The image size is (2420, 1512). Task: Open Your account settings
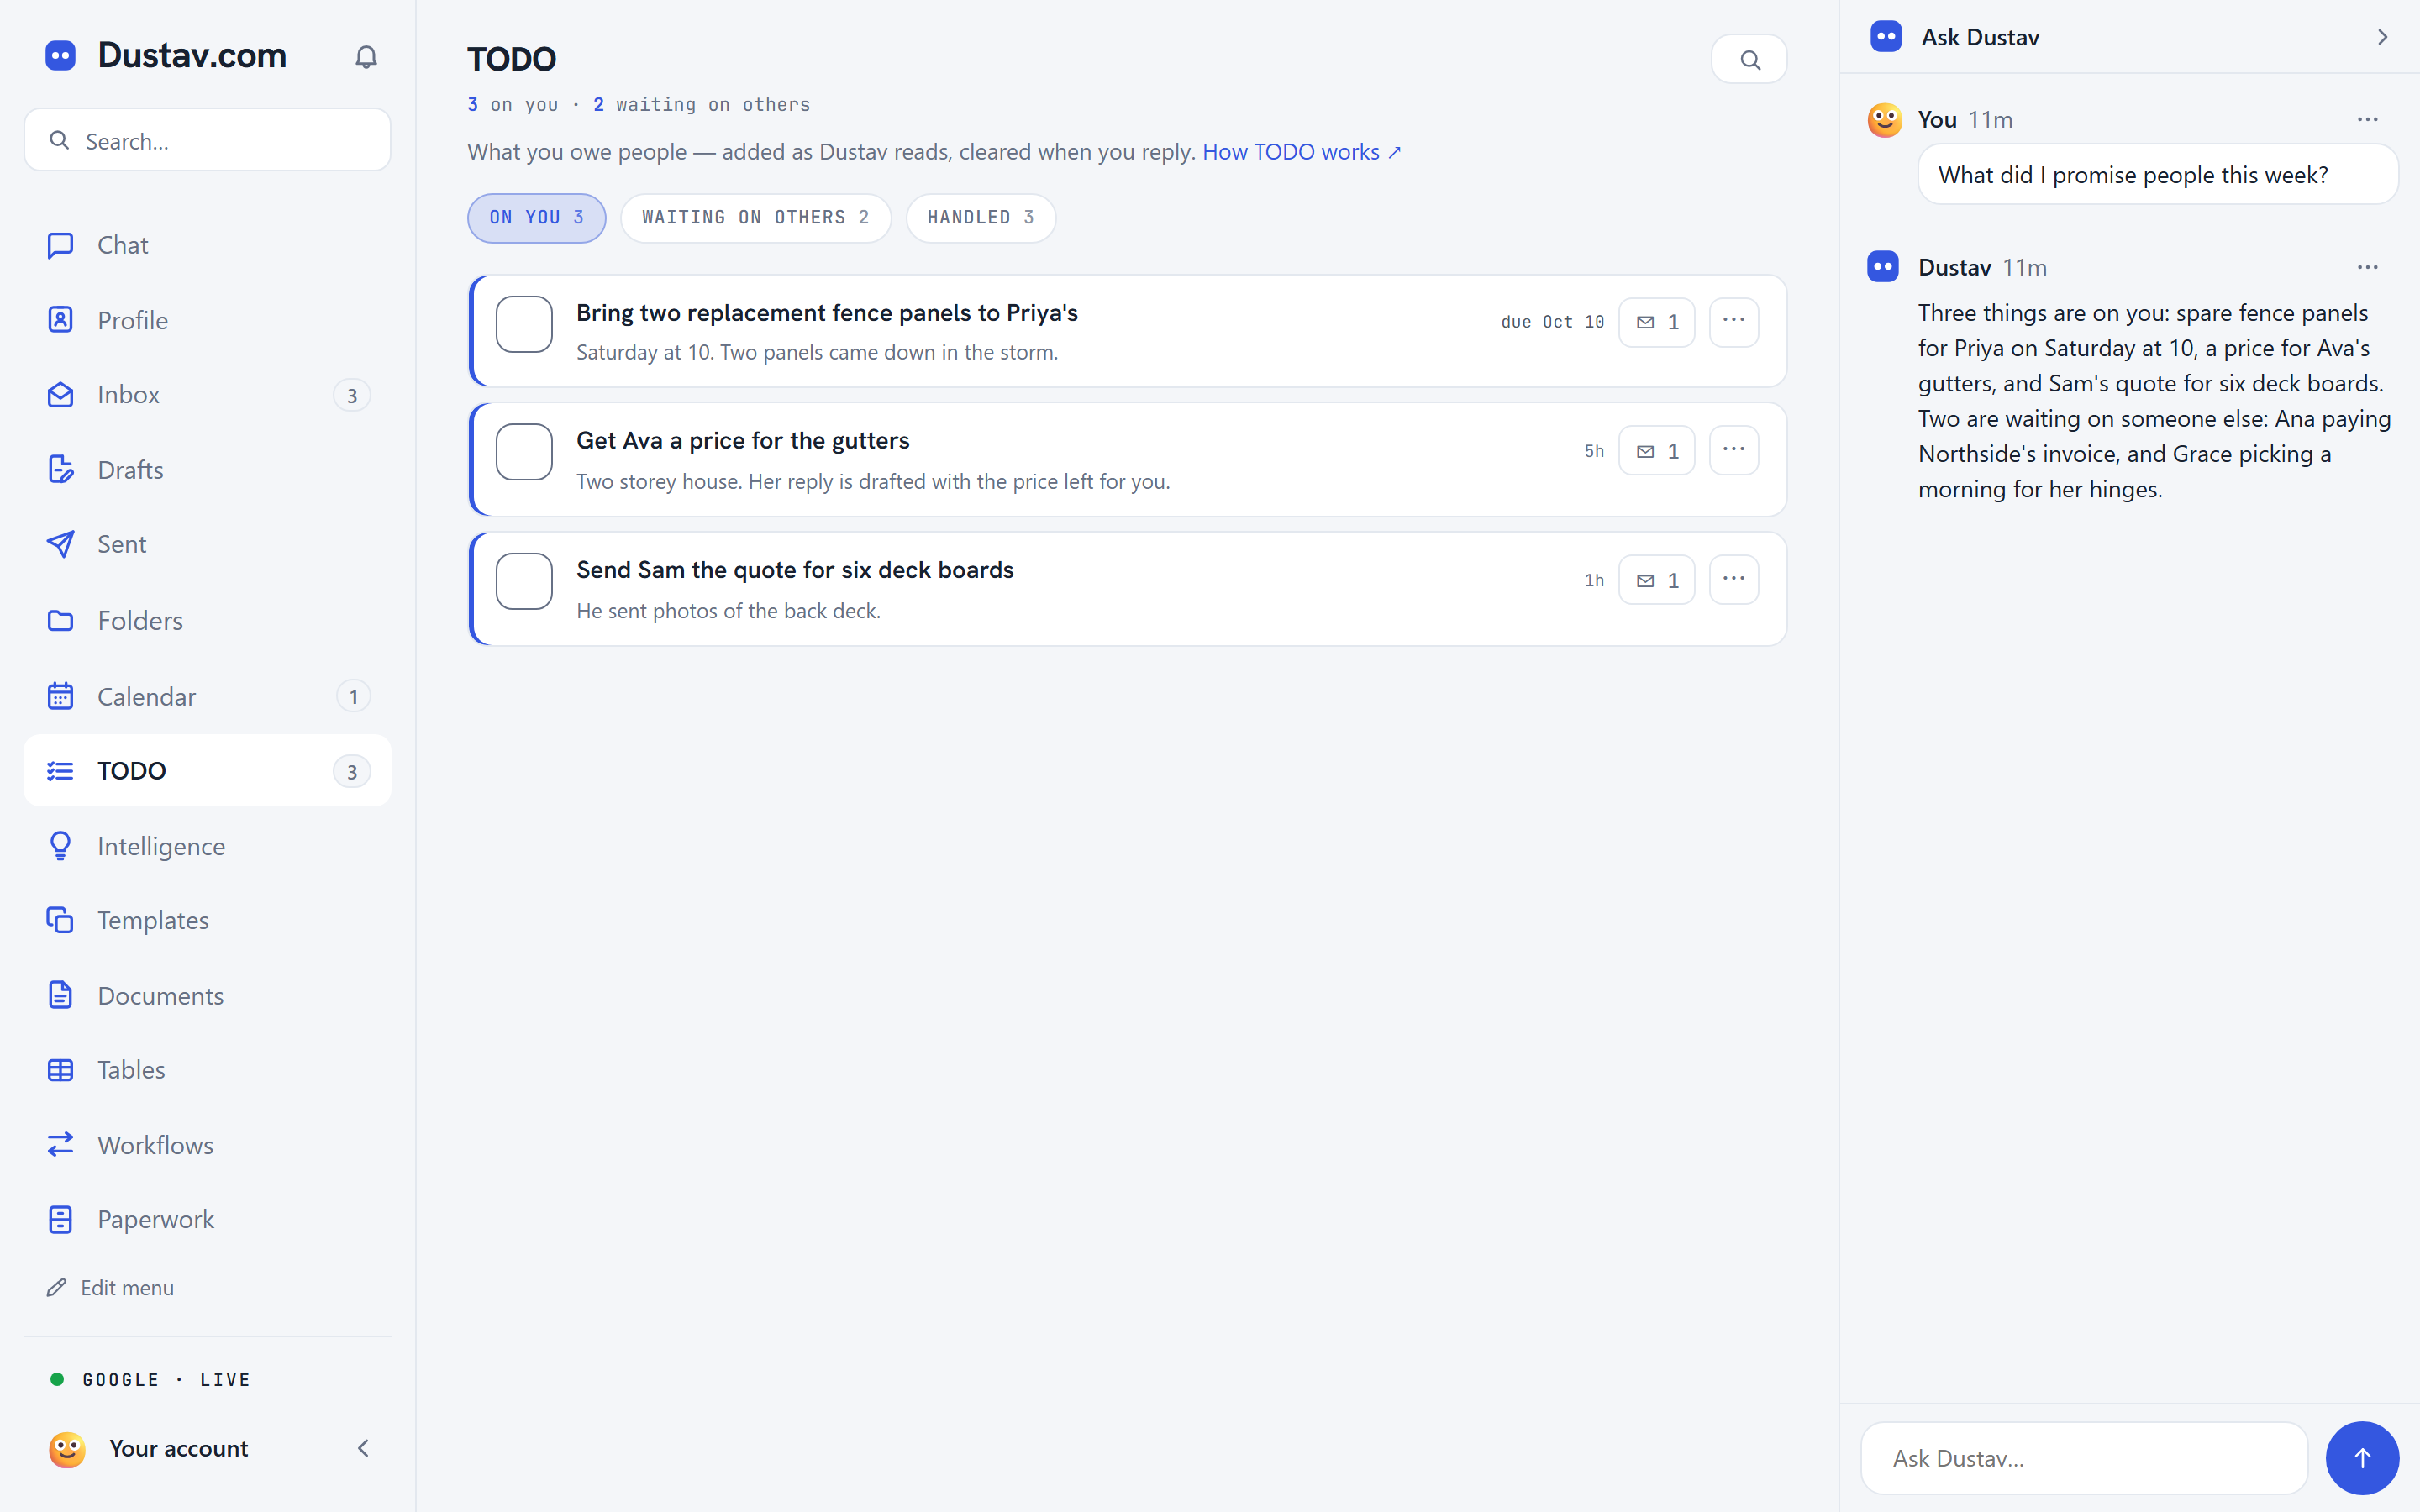click(178, 1448)
